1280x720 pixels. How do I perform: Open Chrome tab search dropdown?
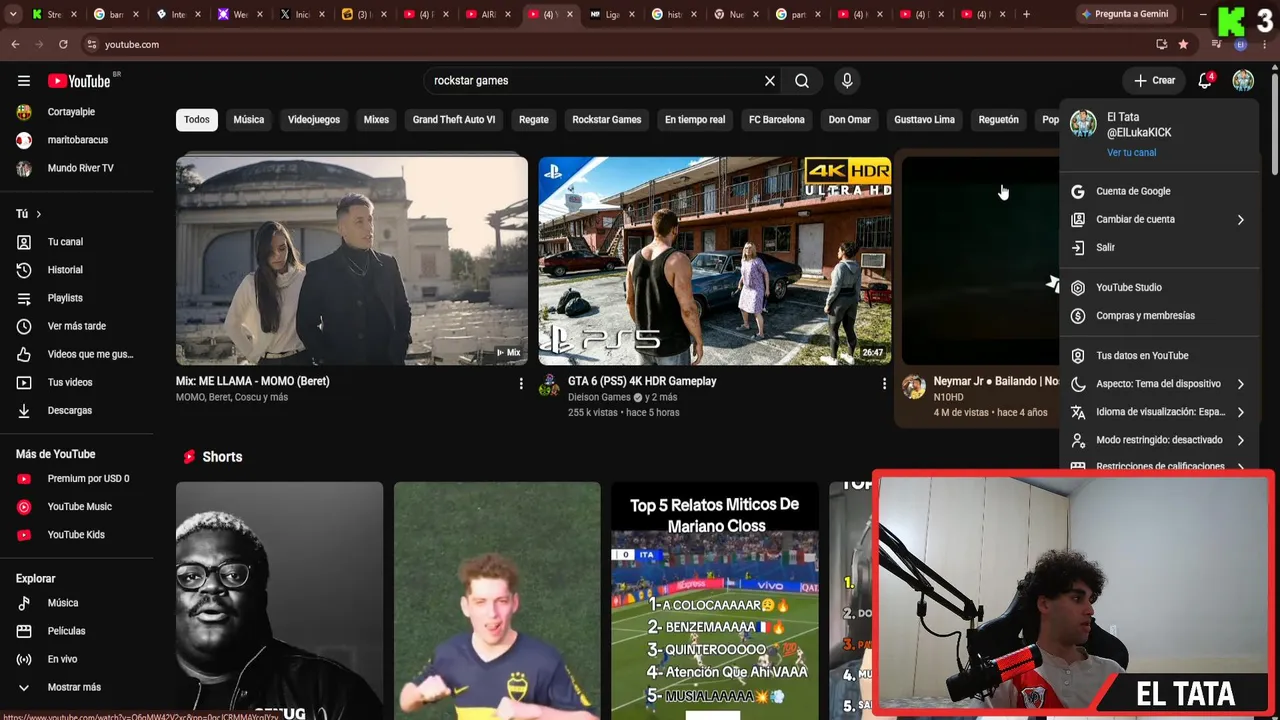11,15
